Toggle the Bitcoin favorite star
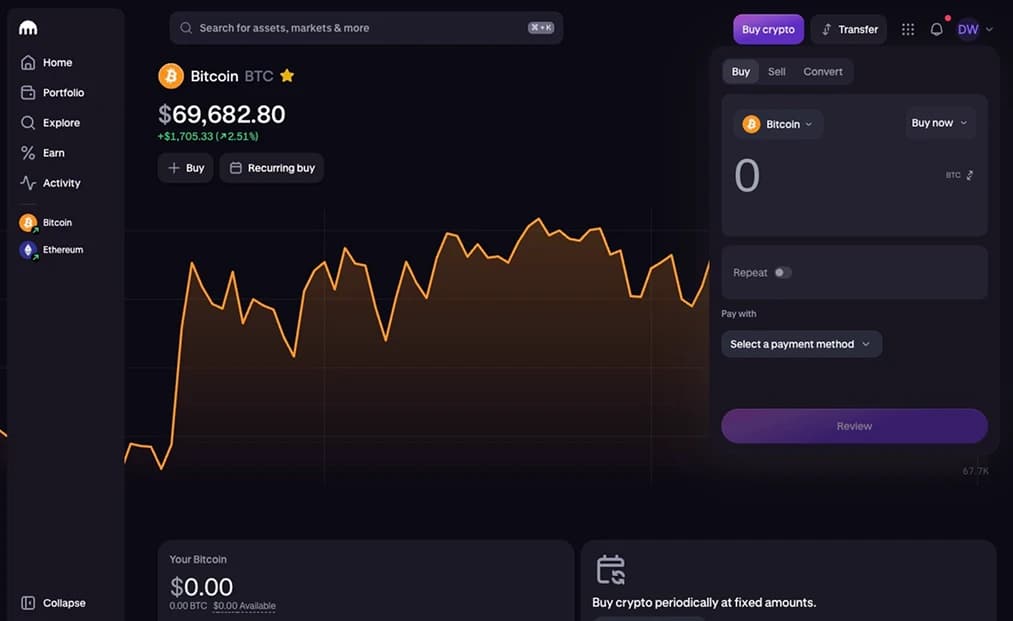Viewport: 1013px width, 621px height. pos(287,76)
